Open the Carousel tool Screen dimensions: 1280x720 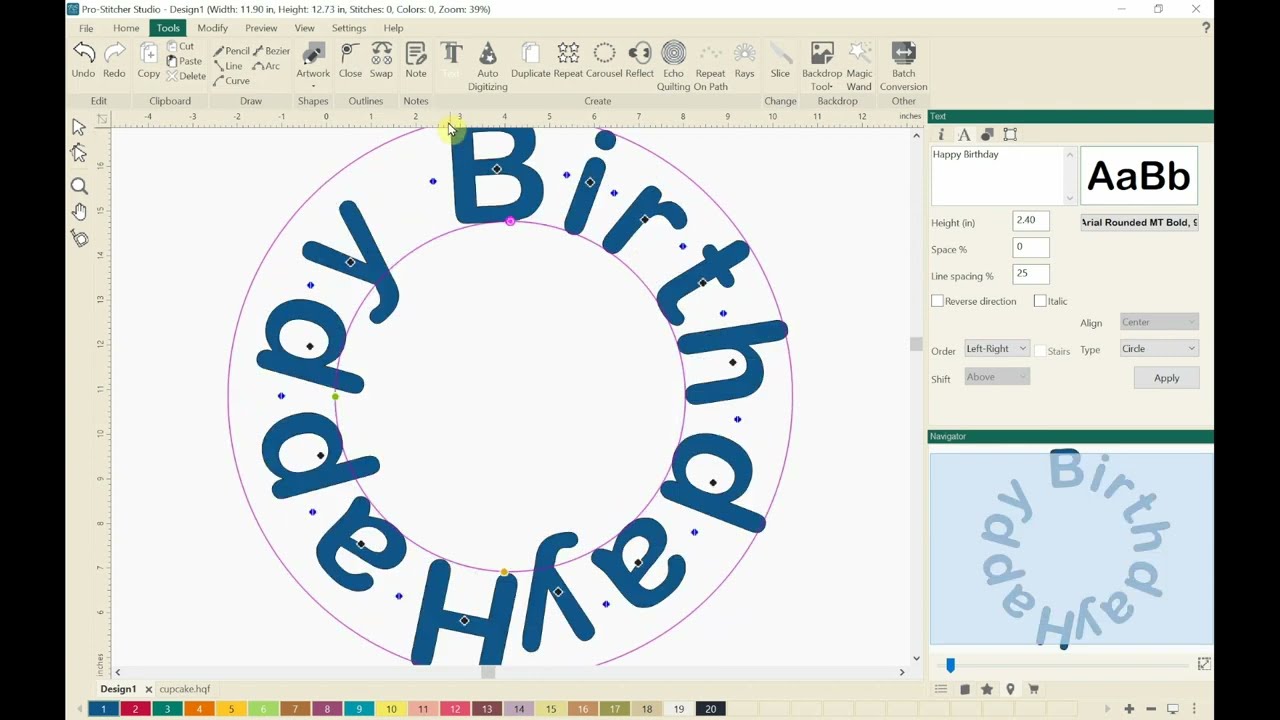click(x=604, y=60)
